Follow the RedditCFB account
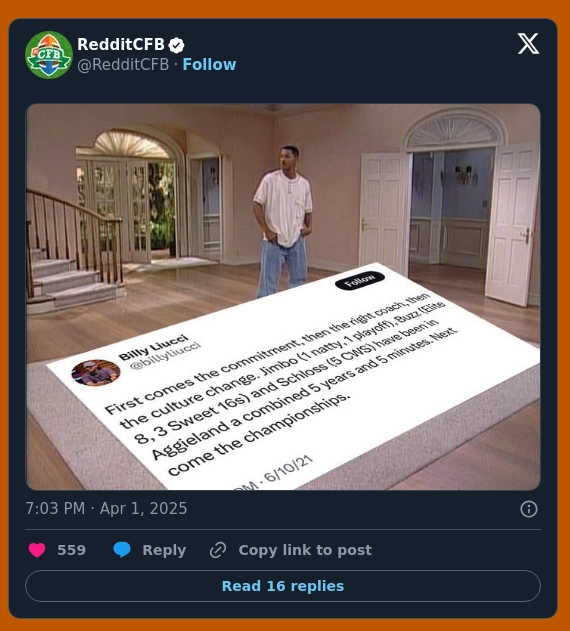This screenshot has height=631, width=570. point(209,64)
